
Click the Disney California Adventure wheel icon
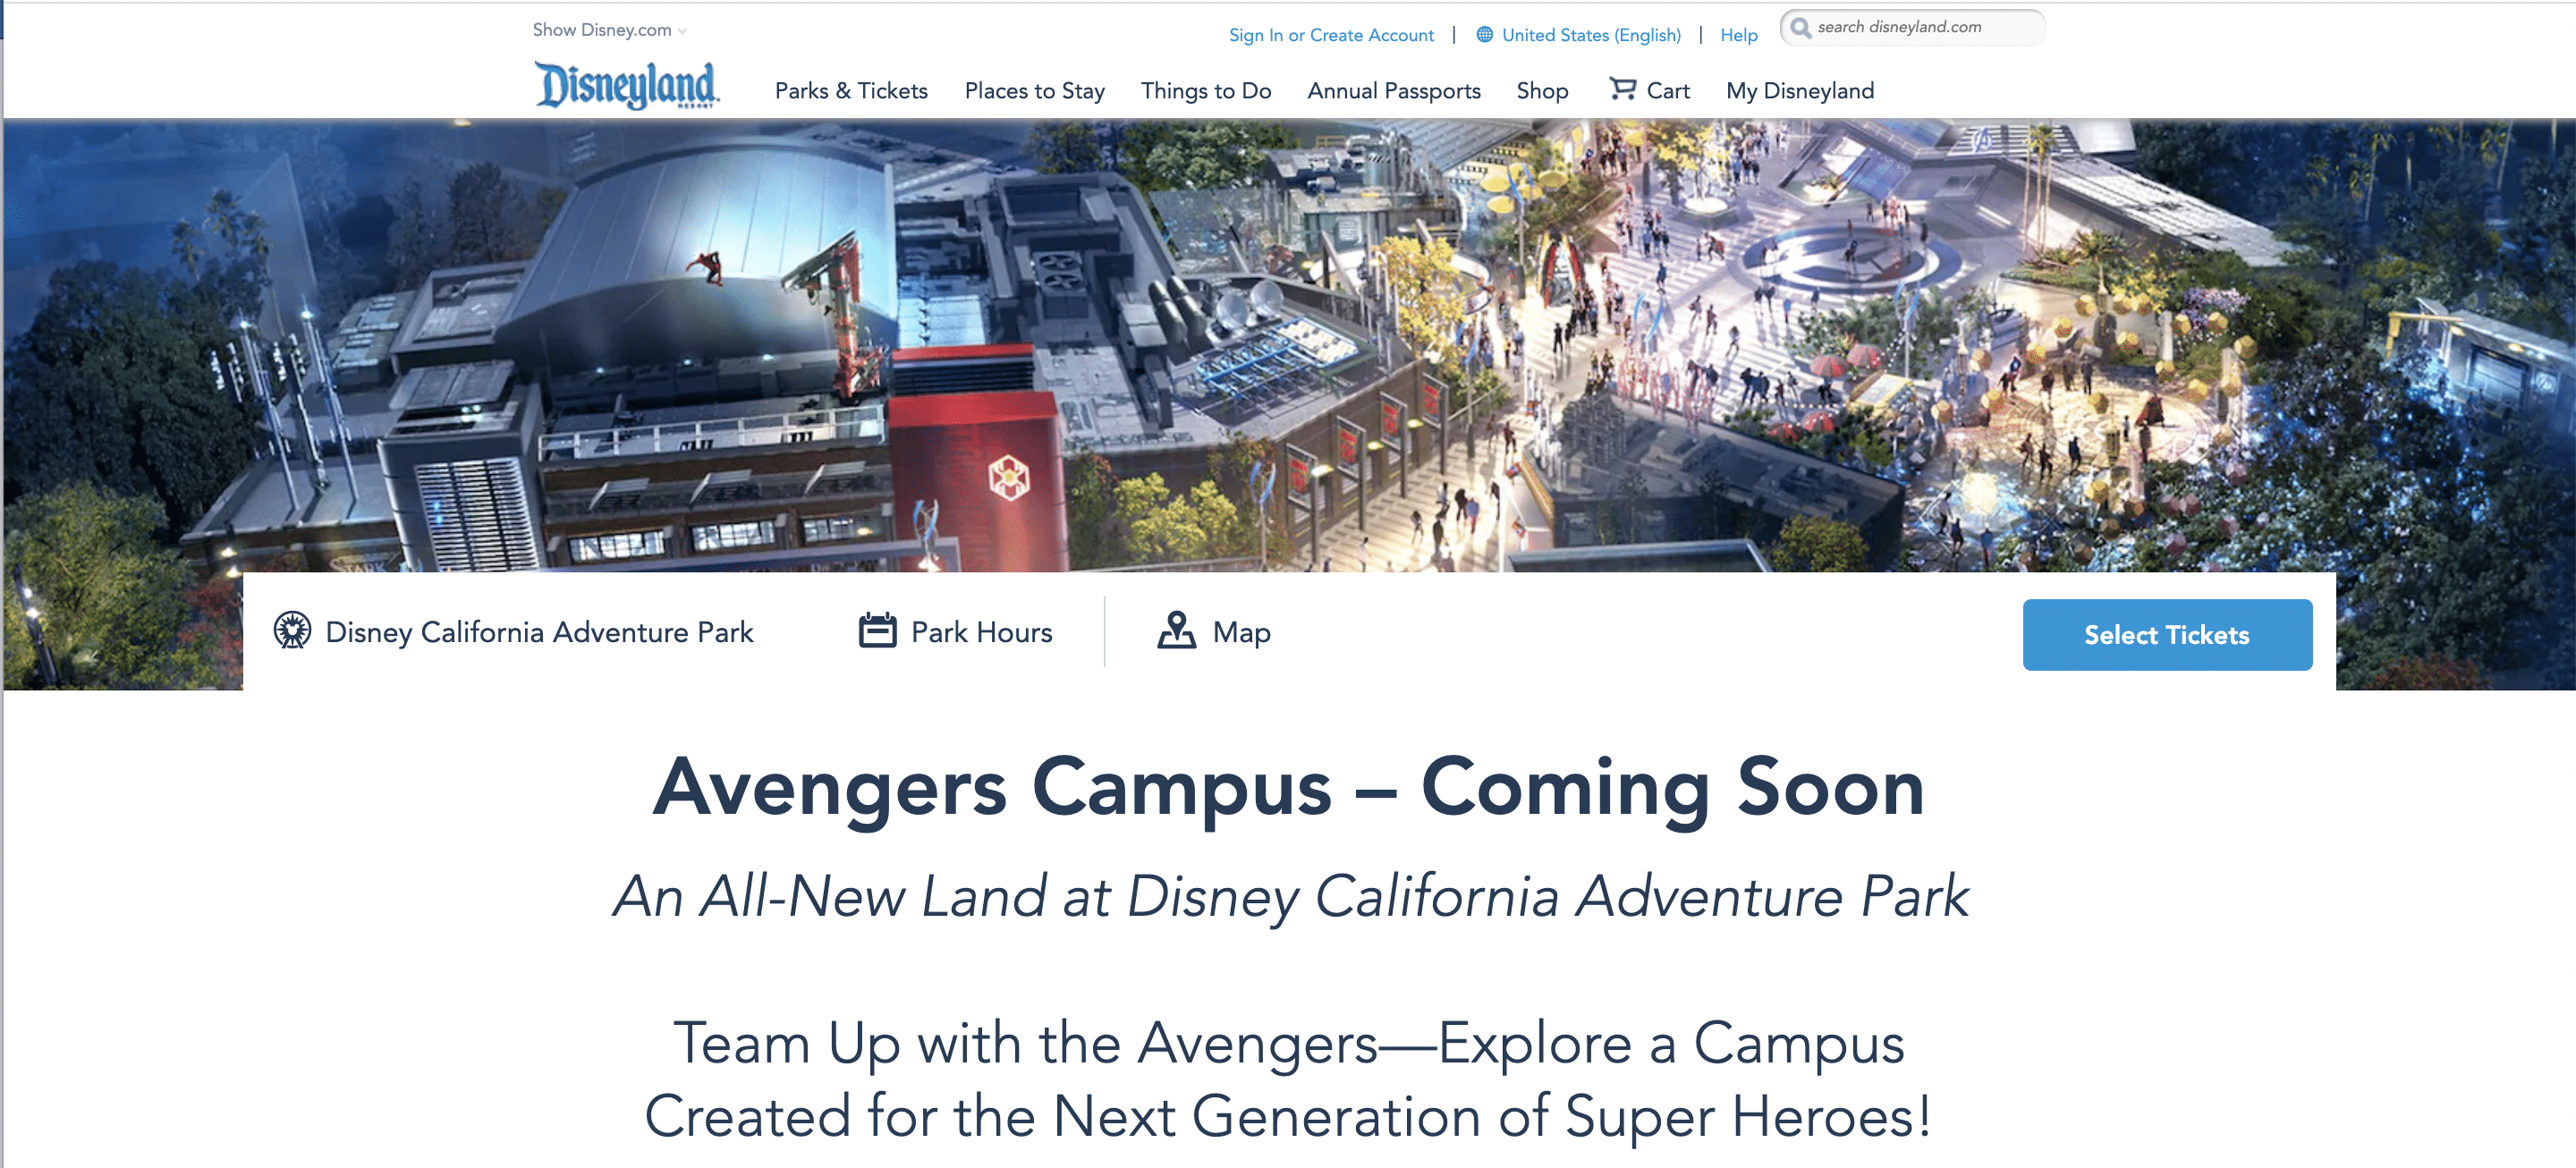[x=292, y=631]
